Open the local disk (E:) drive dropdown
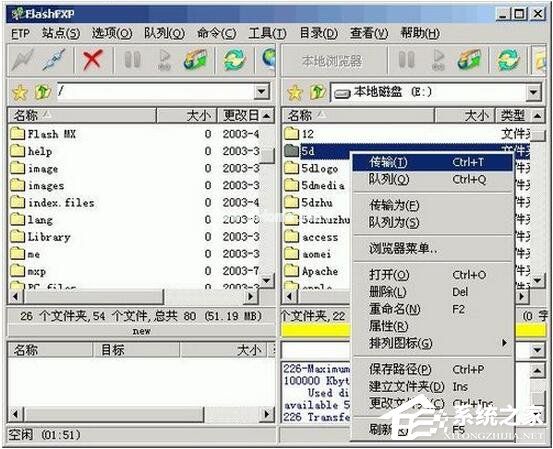The width and height of the screenshot is (553, 449). [534, 92]
